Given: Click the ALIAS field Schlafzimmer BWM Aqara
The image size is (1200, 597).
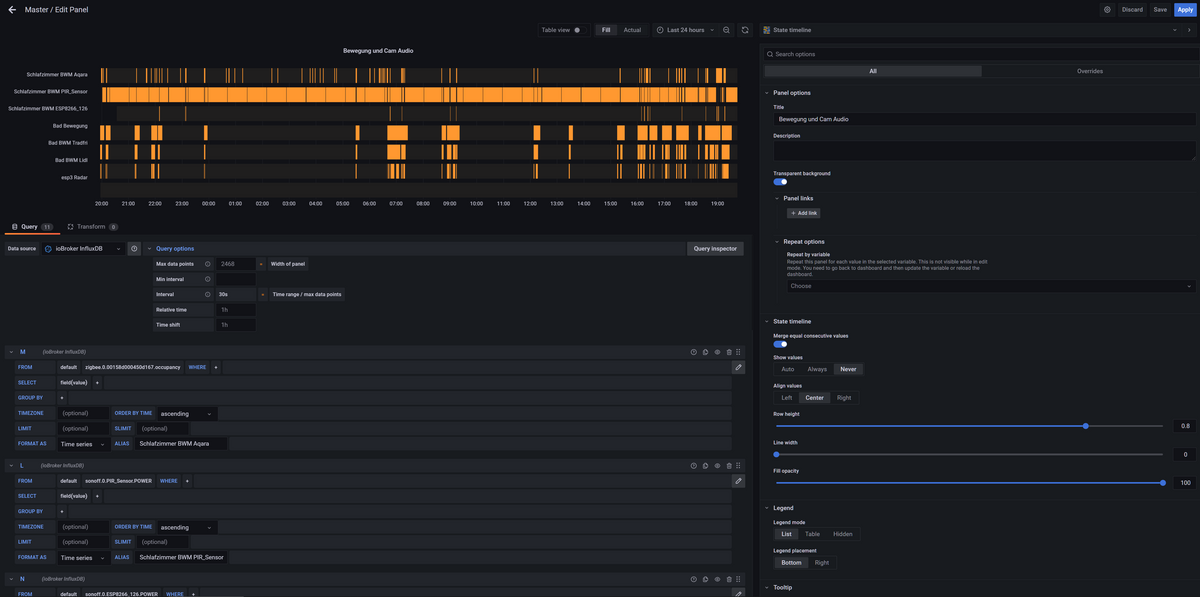Looking at the screenshot, I should click(181, 443).
